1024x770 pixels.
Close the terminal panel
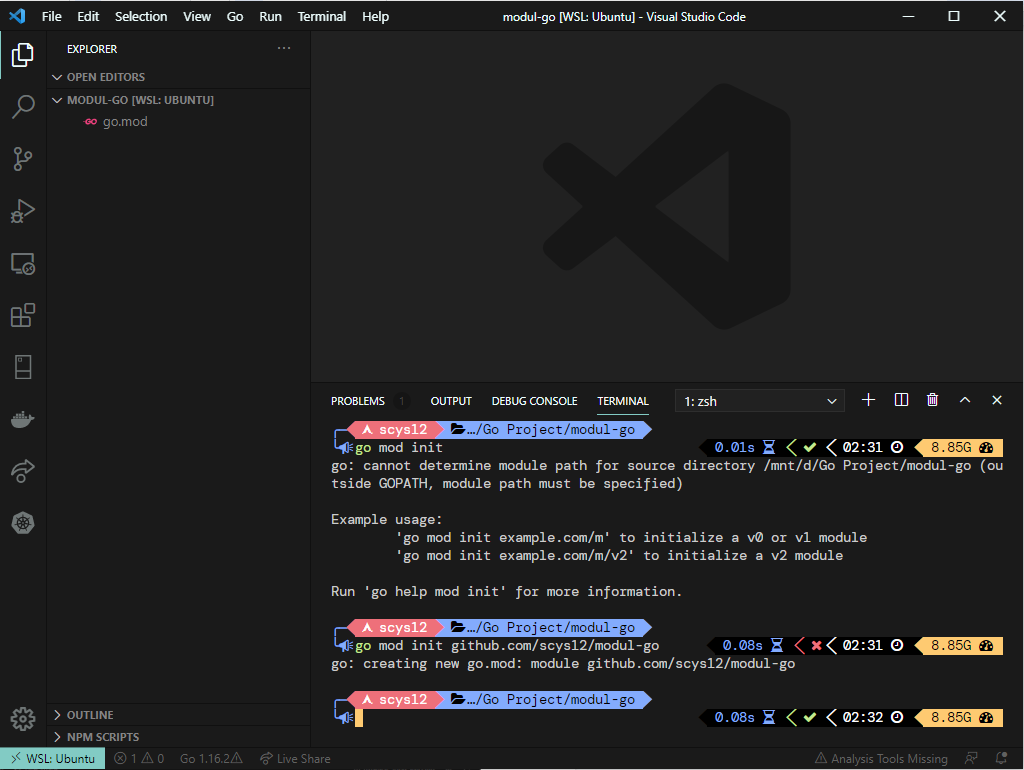[997, 400]
